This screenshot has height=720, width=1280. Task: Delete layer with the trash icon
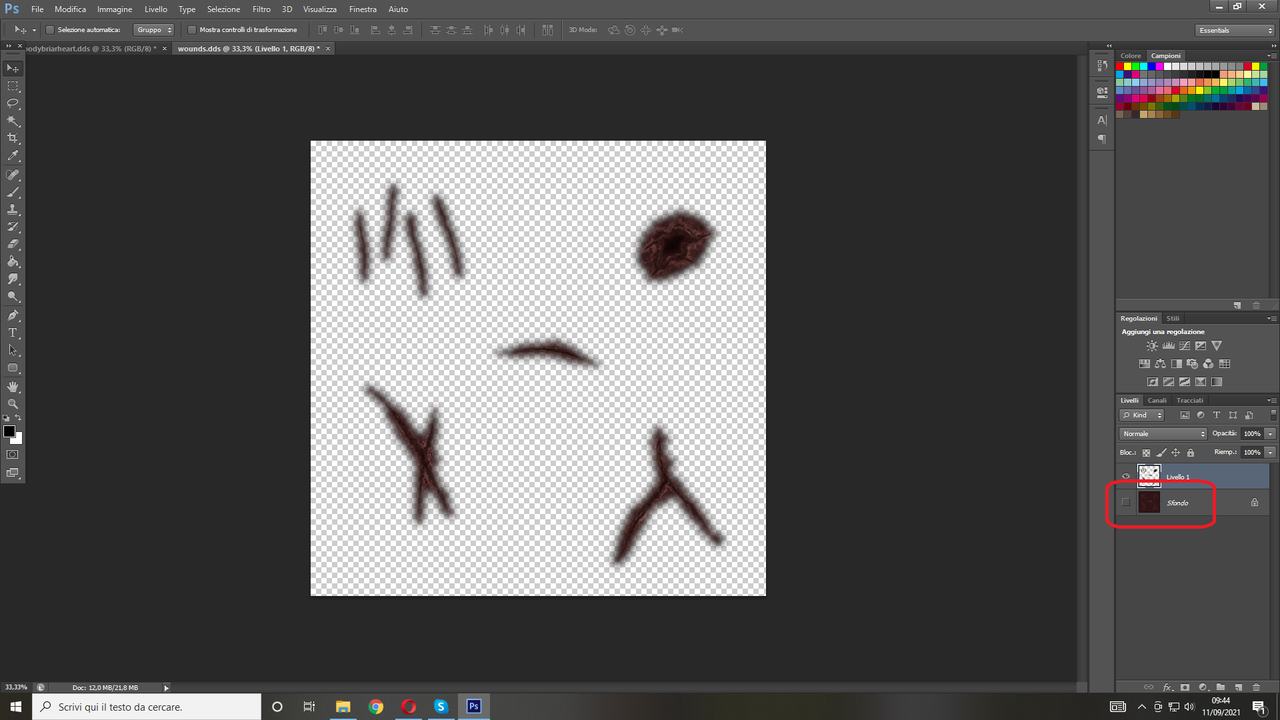coord(1256,687)
